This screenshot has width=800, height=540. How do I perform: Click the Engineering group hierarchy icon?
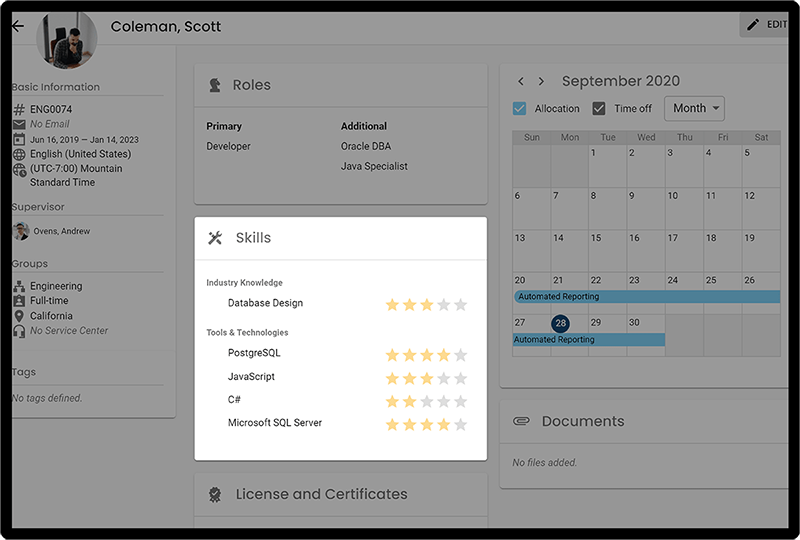[x=19, y=286]
